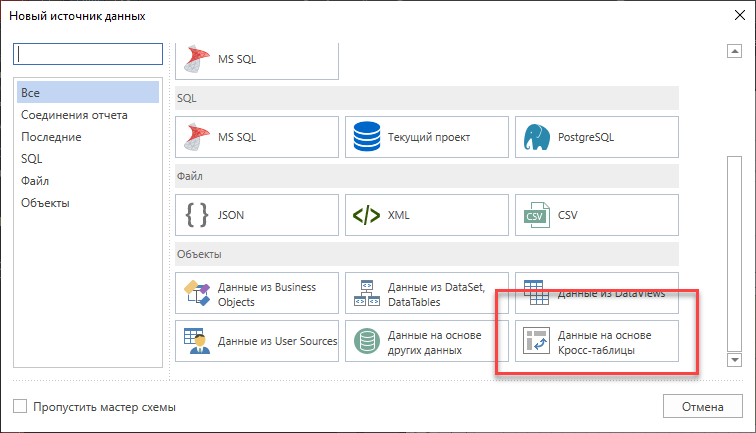Choose the XML file source icon
Screen dimensions: 756x433
366,215
